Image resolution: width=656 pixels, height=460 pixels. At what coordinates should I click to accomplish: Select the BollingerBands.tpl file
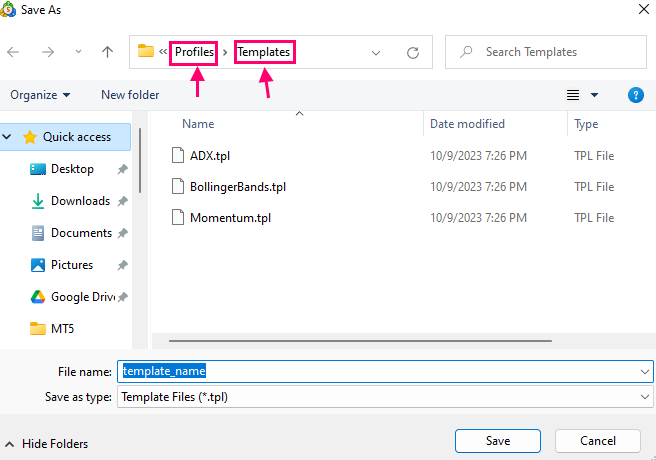(237, 187)
